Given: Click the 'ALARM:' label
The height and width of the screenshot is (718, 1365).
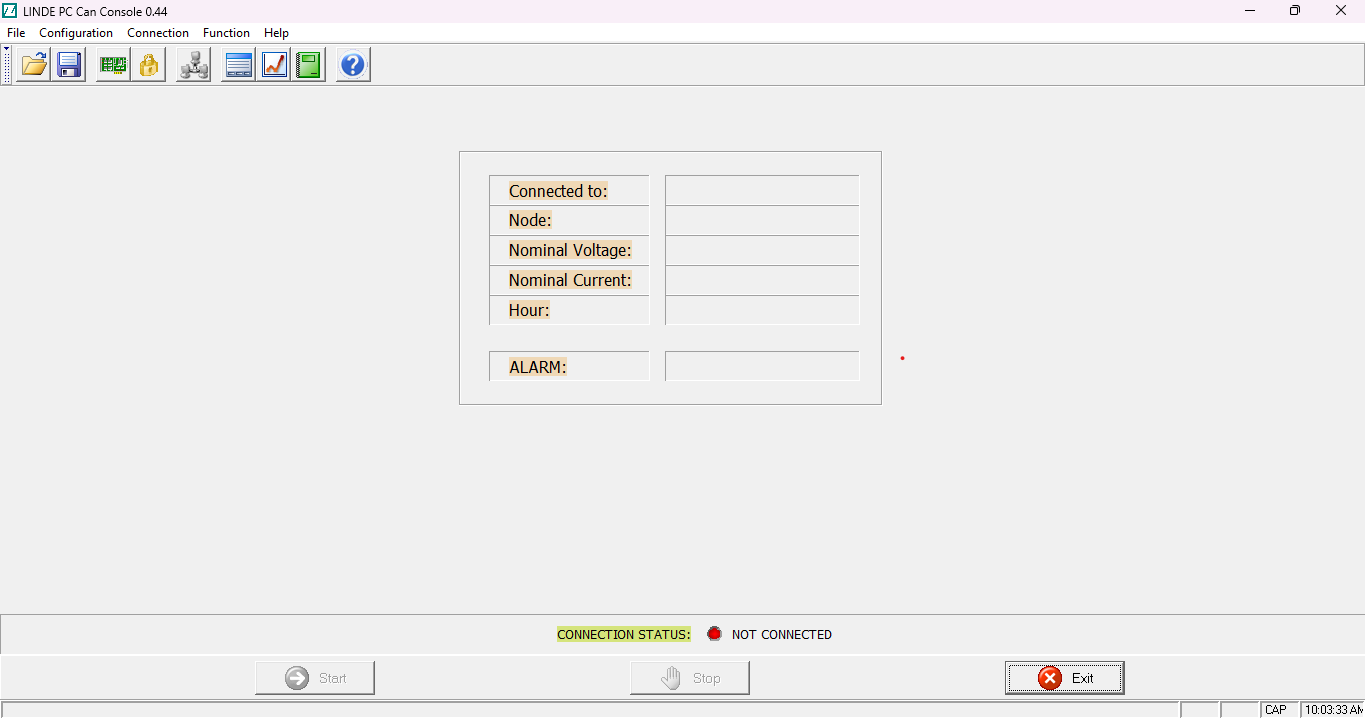Looking at the screenshot, I should tap(538, 367).
